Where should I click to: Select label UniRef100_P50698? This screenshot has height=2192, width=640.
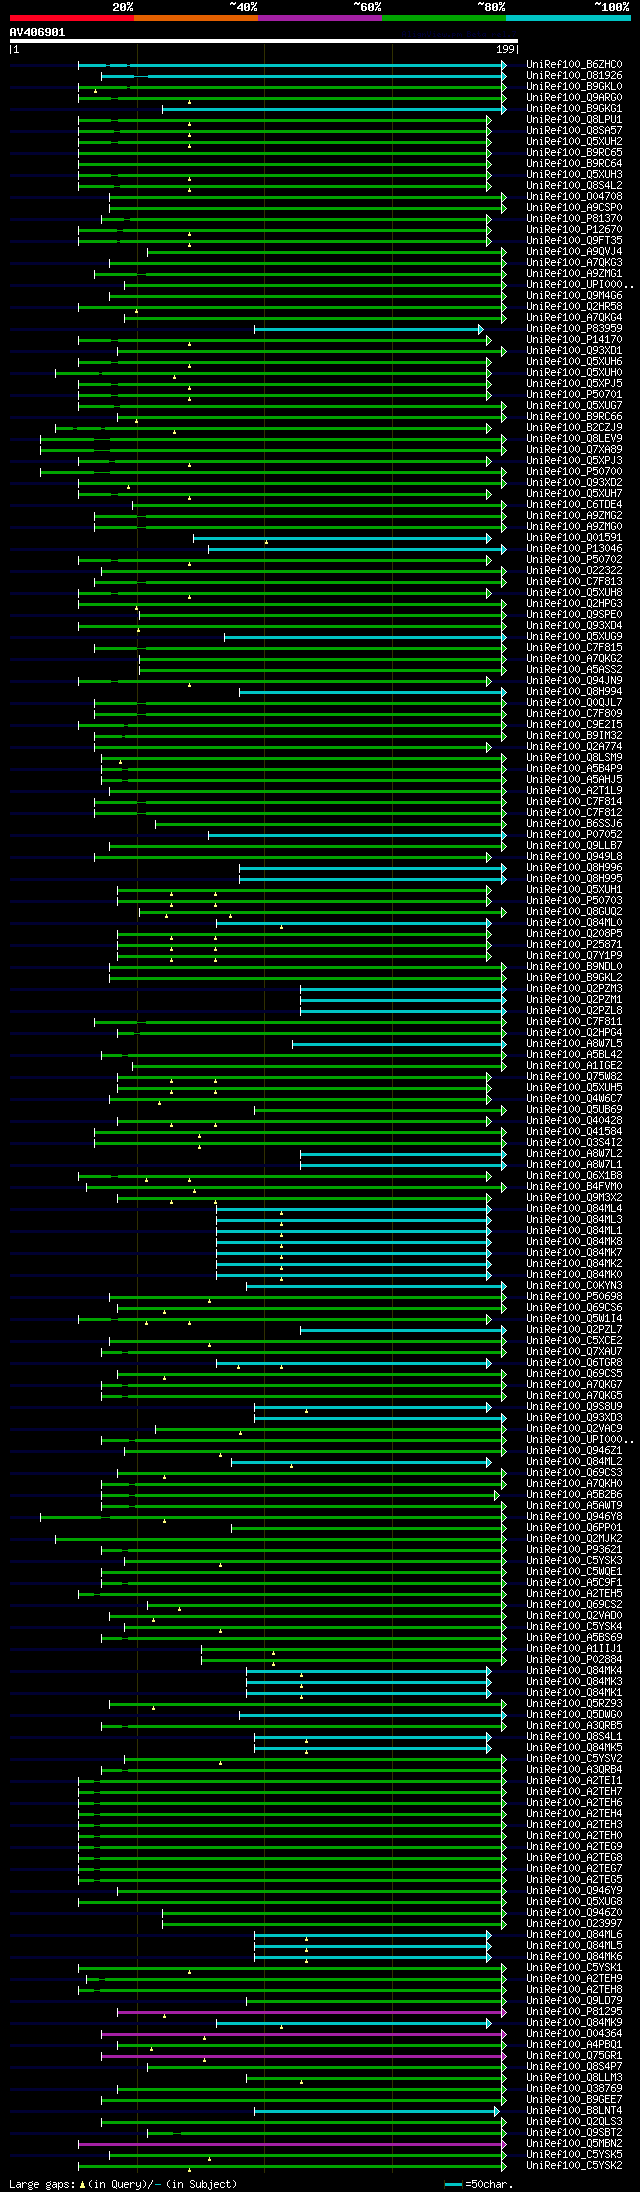pos(574,1297)
